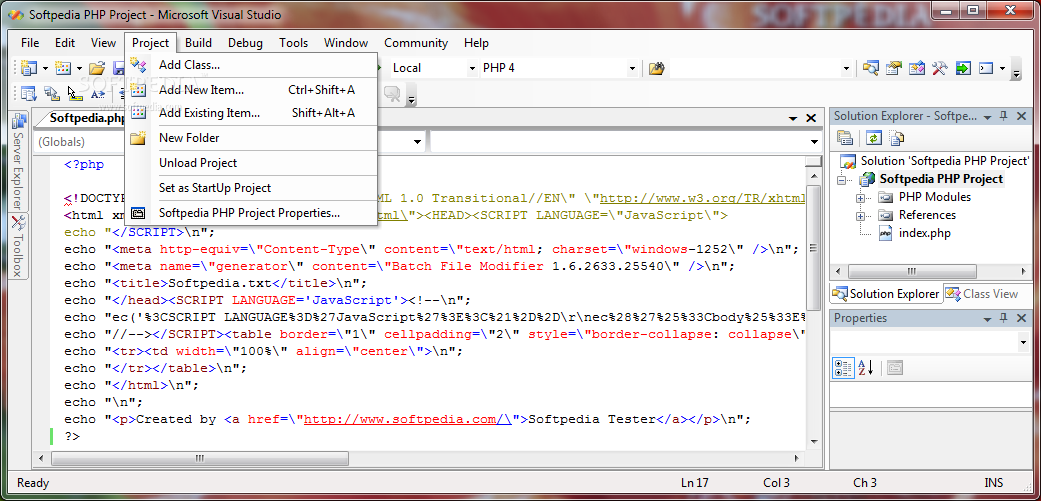Open the New Project button arrow dropdown
The image size is (1041, 501).
45,68
